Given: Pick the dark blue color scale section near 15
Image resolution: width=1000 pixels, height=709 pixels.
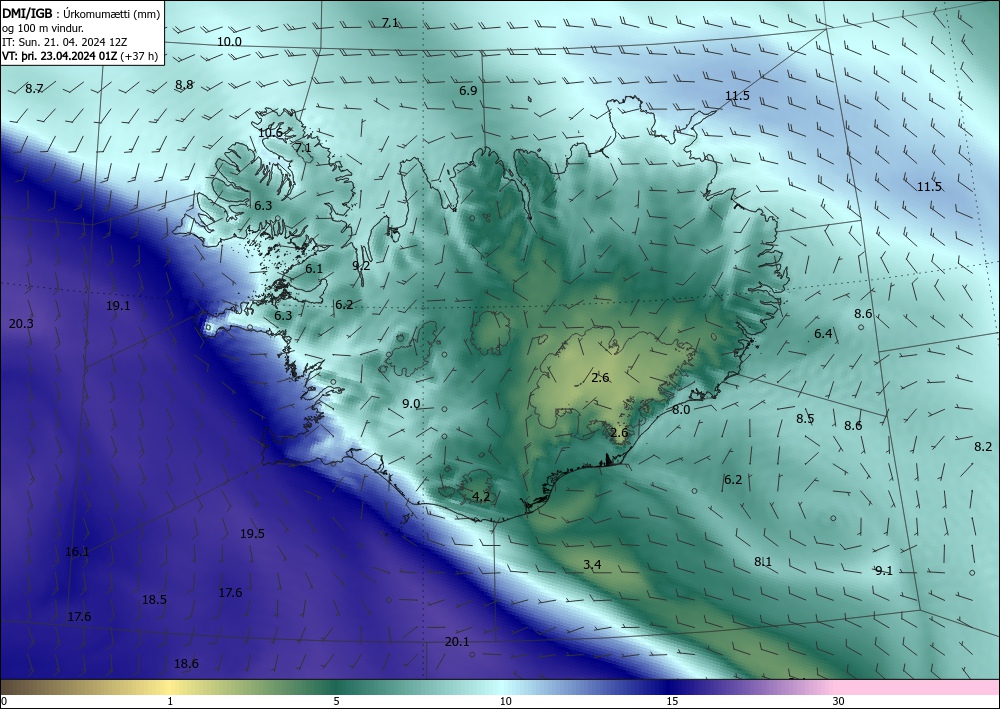Looking at the screenshot, I should [666, 687].
